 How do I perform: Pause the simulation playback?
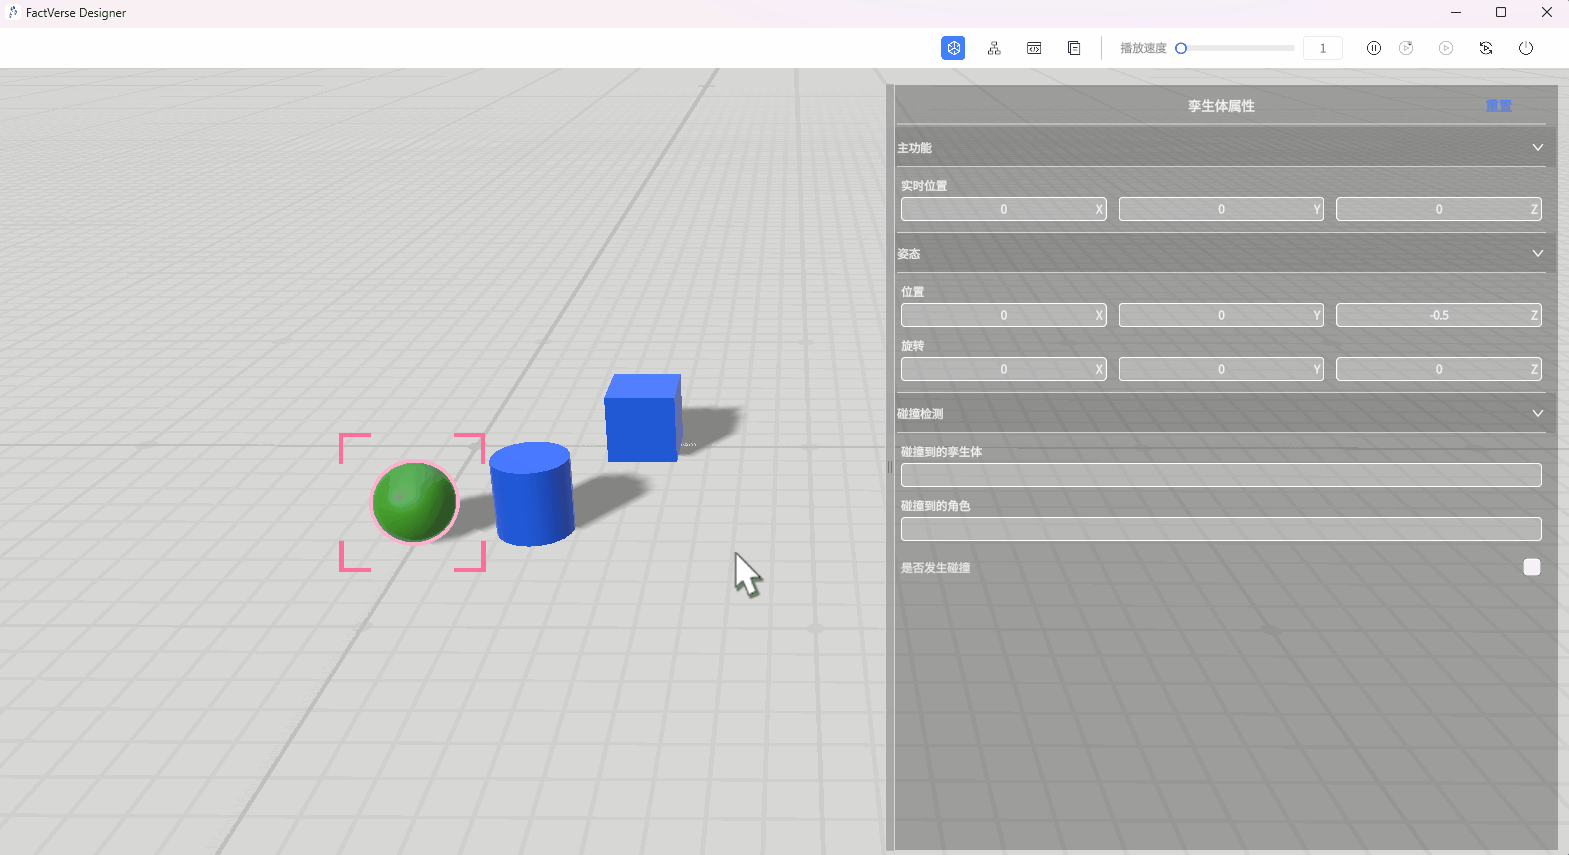1374,48
